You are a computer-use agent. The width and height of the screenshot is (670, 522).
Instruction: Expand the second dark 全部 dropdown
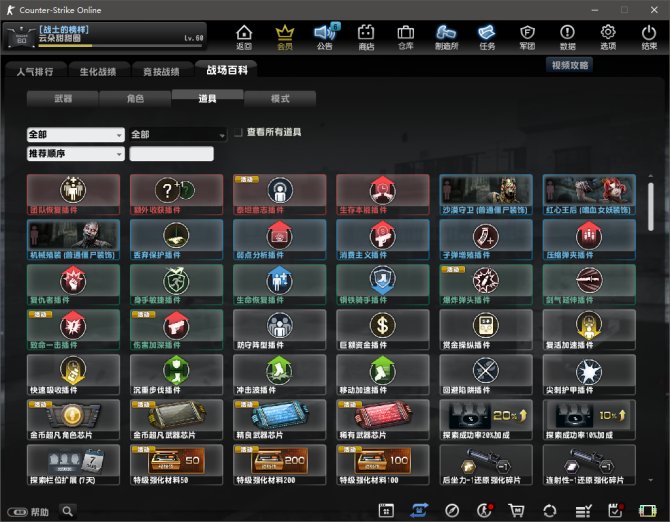pyautogui.click(x=178, y=135)
